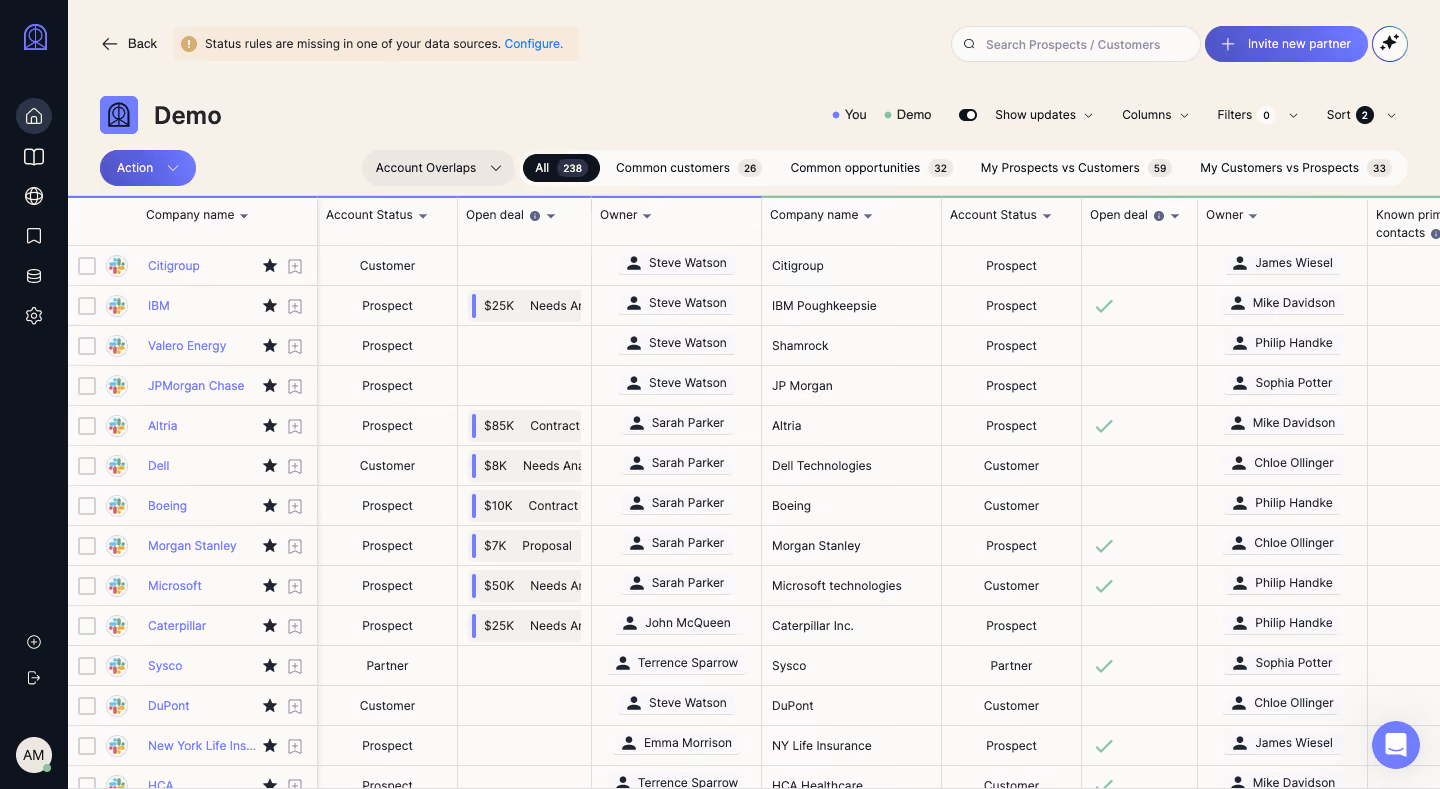Image resolution: width=1440 pixels, height=789 pixels.
Task: Toggle the Show updates switch
Action: point(968,115)
